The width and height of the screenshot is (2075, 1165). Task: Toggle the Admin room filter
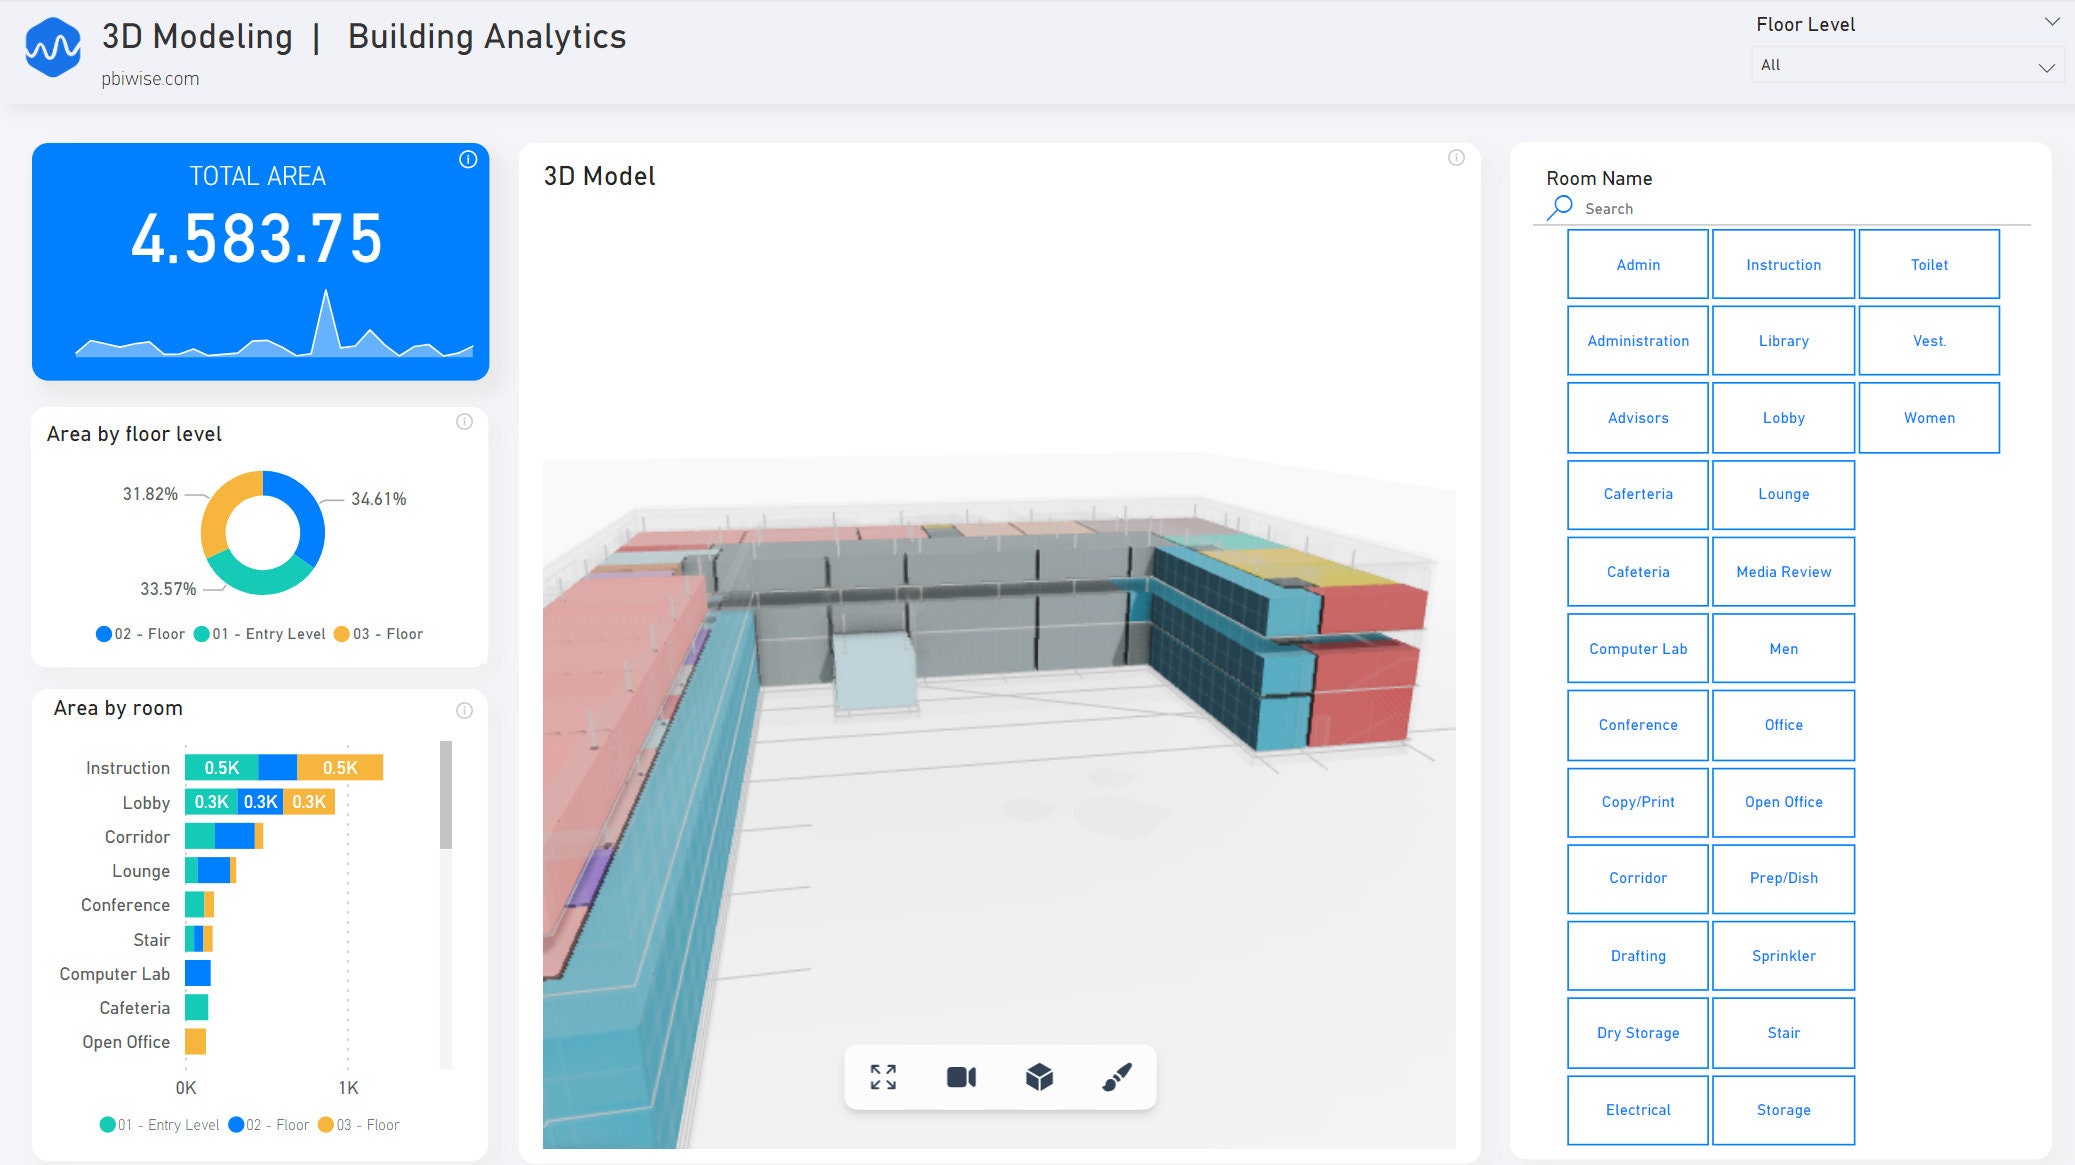(1637, 264)
